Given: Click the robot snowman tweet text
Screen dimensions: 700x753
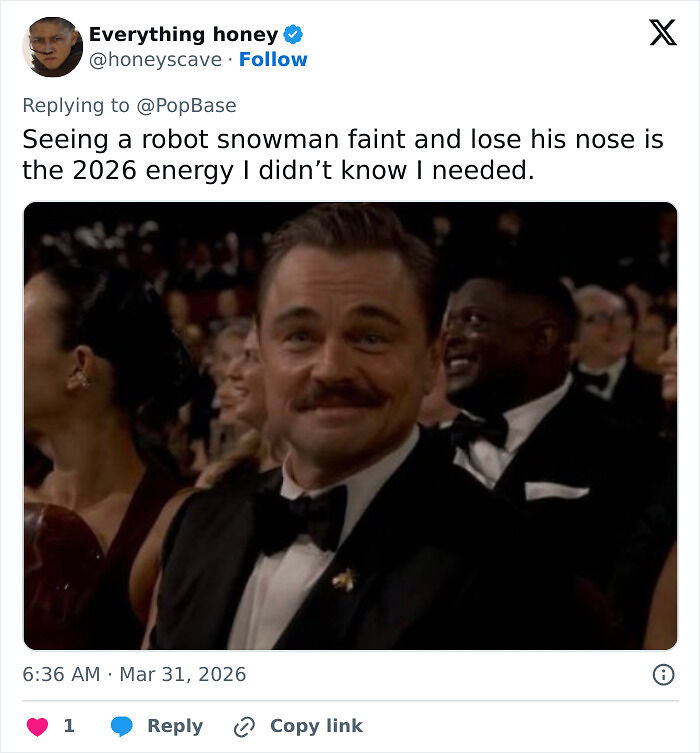Looking at the screenshot, I should (x=342, y=154).
